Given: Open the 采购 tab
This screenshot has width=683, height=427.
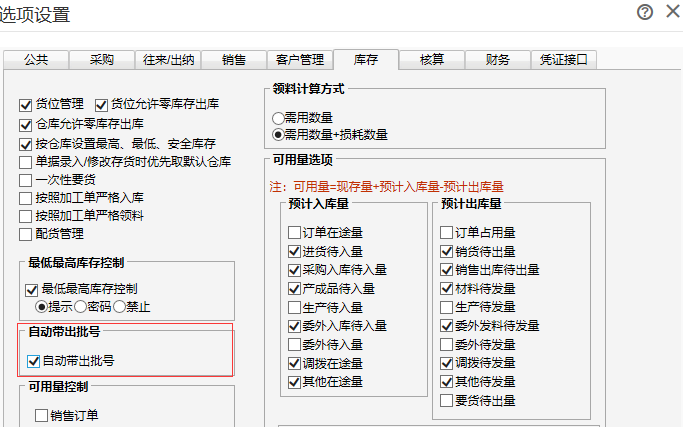Looking at the screenshot, I should (x=102, y=59).
